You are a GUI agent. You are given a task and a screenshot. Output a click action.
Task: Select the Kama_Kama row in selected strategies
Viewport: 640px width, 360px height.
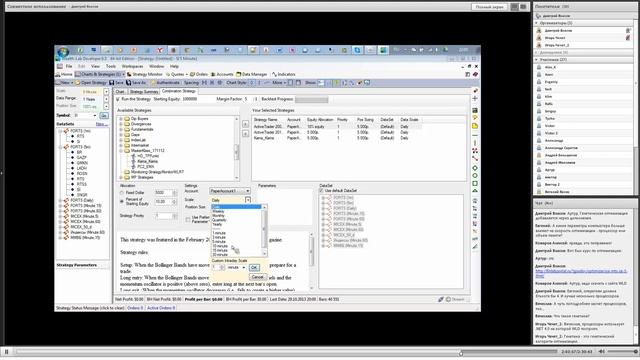pos(337,138)
